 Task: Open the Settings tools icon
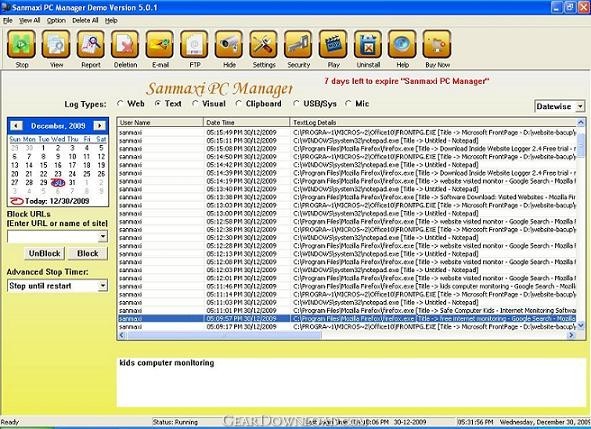click(264, 44)
